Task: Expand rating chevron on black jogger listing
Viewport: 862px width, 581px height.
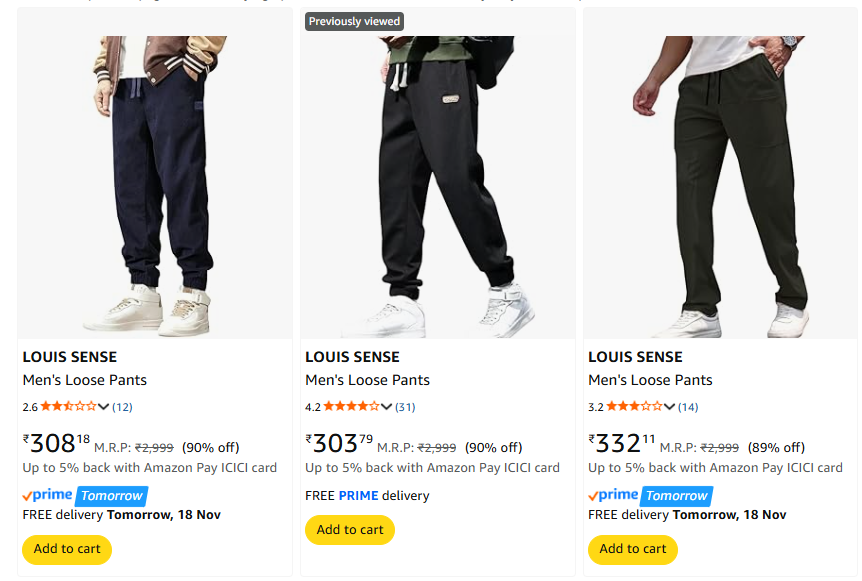Action: [x=387, y=406]
